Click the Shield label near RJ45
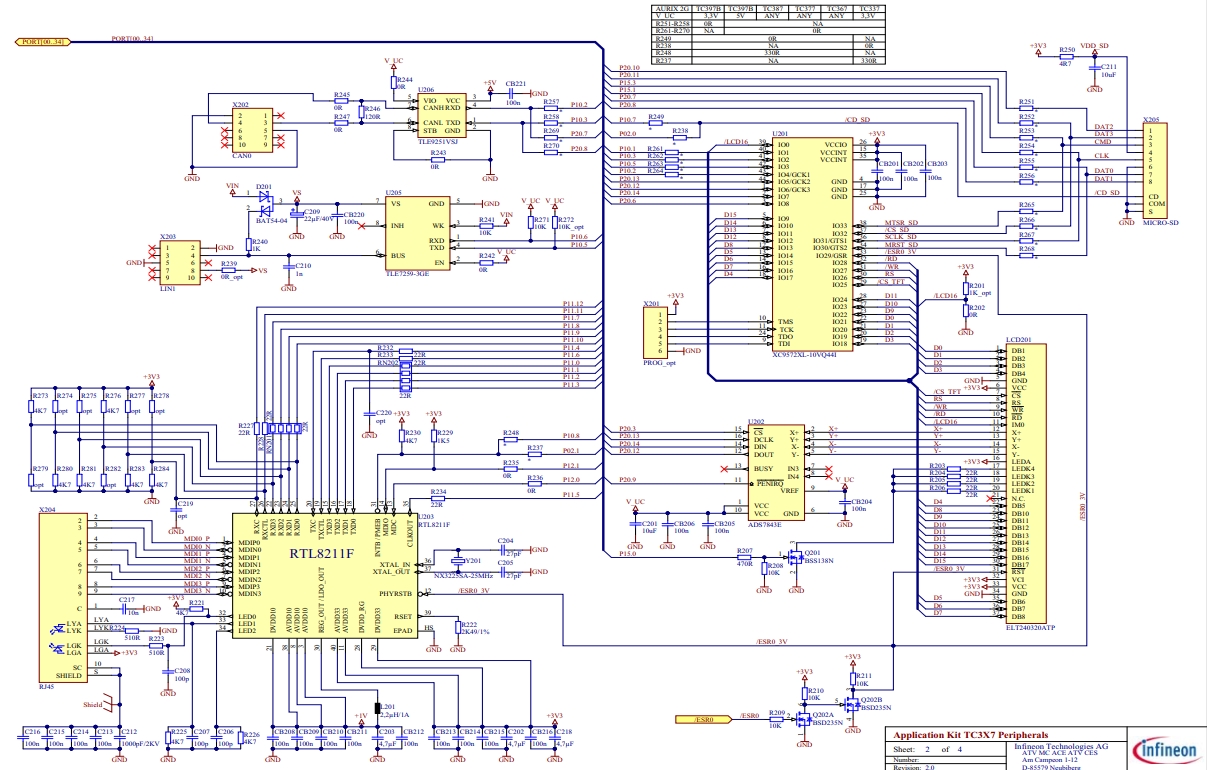Screen dimensions: 1207x770 (92, 705)
